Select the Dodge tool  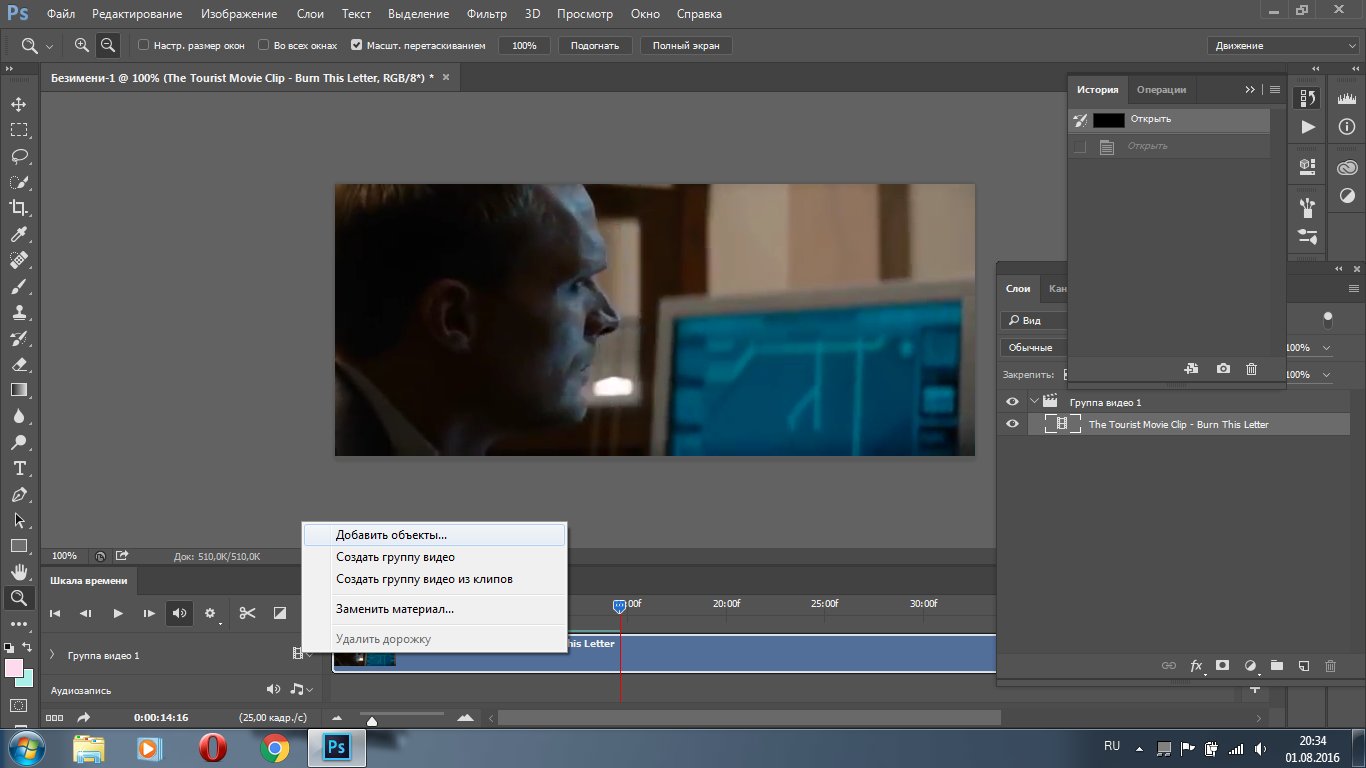[19, 442]
